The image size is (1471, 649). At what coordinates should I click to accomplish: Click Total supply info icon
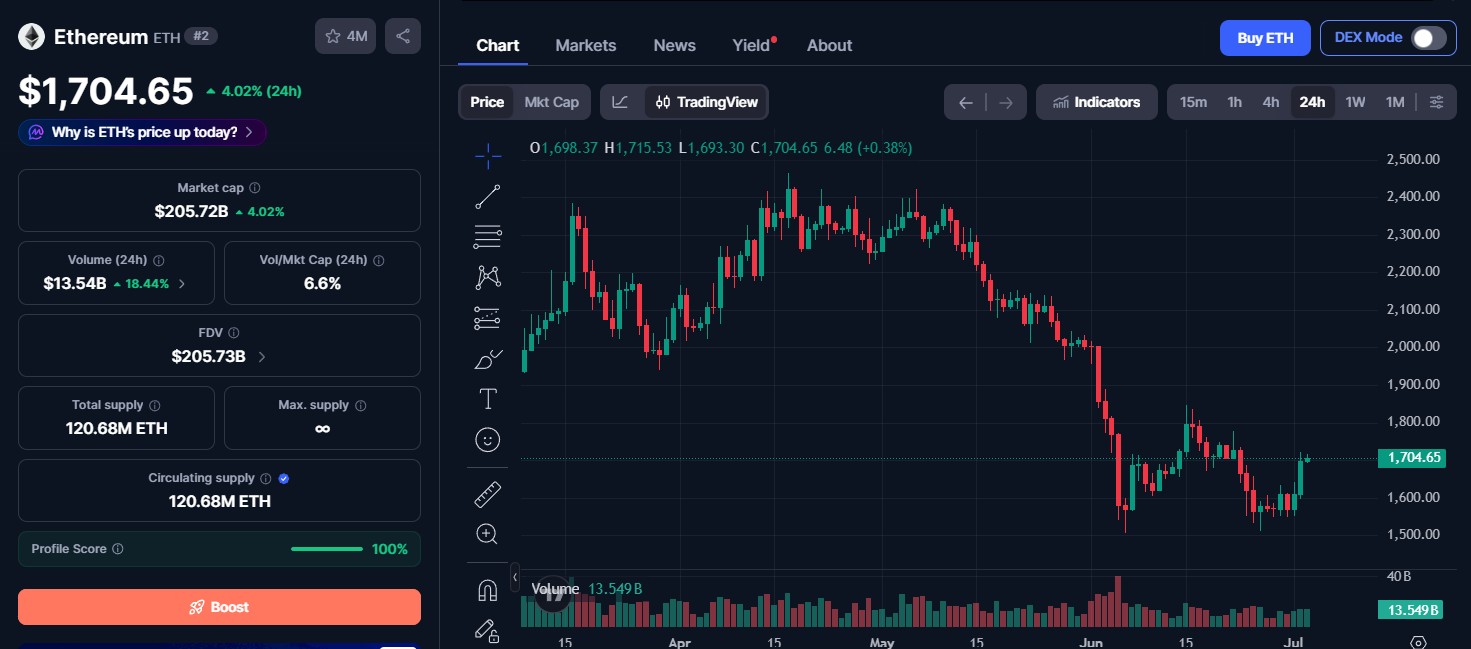[x=155, y=406]
